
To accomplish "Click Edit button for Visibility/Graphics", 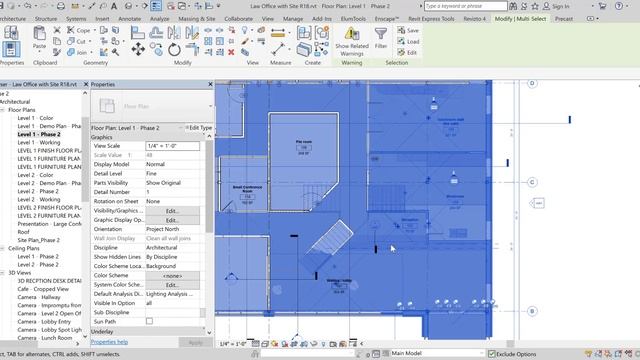I will 172,211.
